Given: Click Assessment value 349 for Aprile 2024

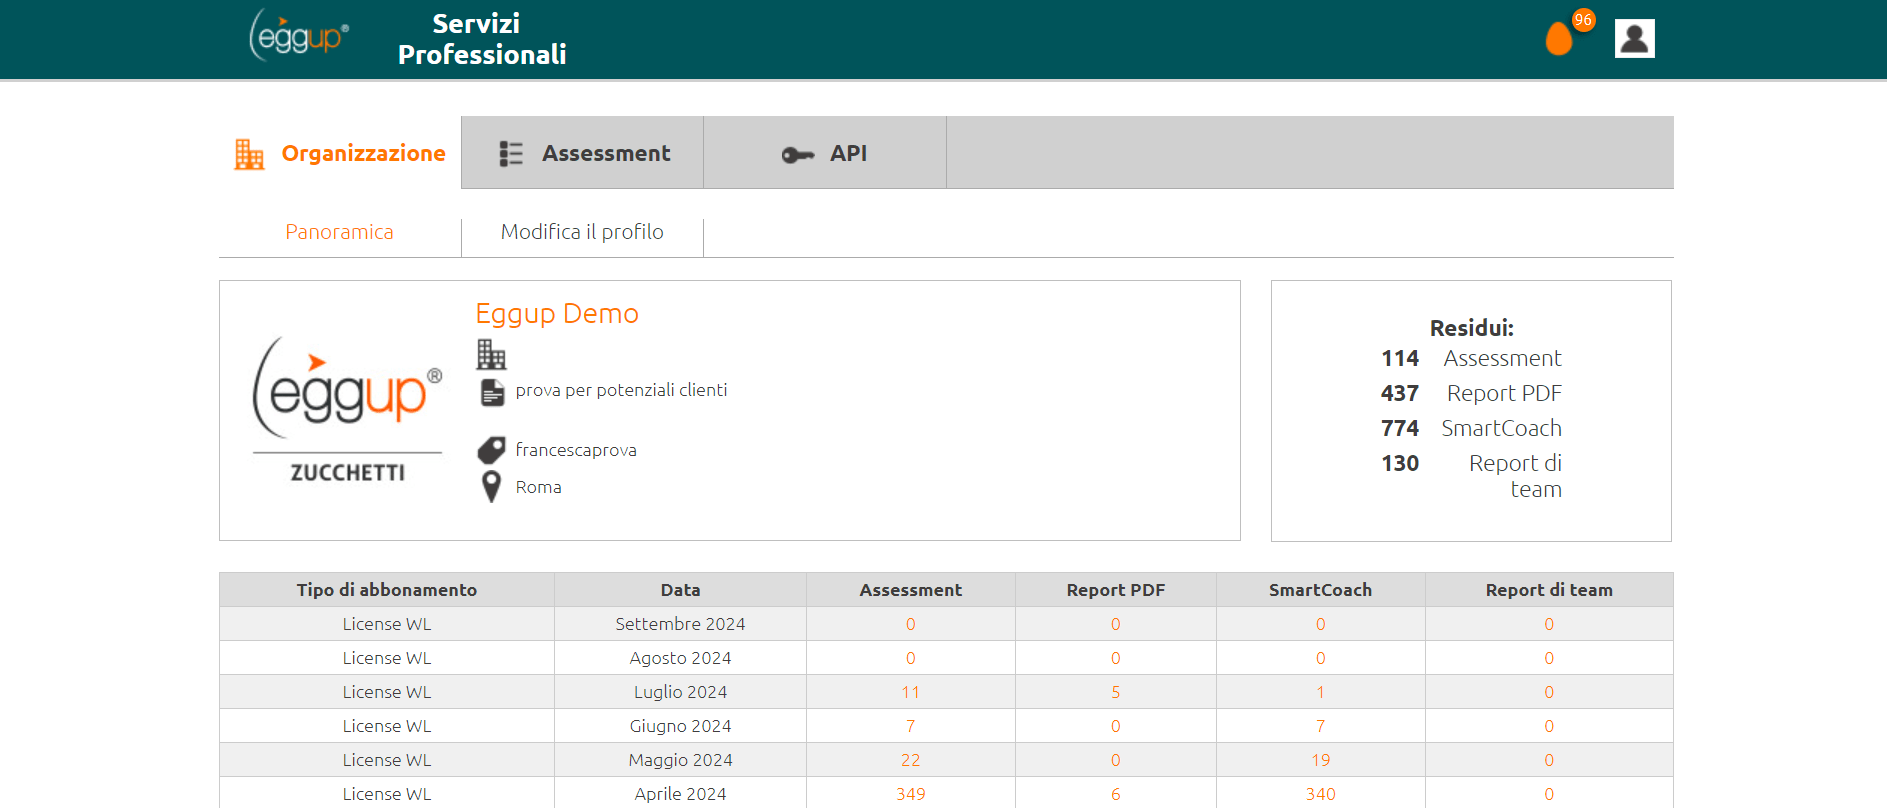Looking at the screenshot, I should pyautogui.click(x=910, y=794).
